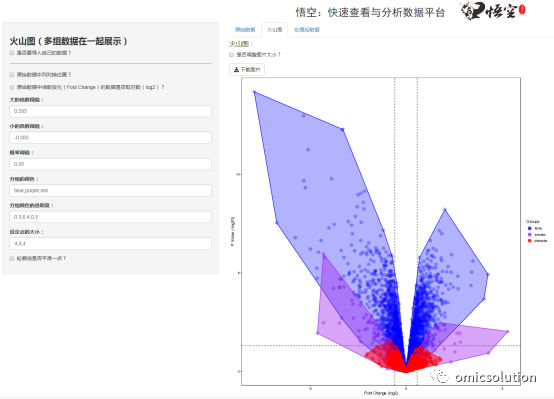The width and height of the screenshot is (554, 399).
Task: Click the blue legend dot in Groups
Action: (529, 228)
